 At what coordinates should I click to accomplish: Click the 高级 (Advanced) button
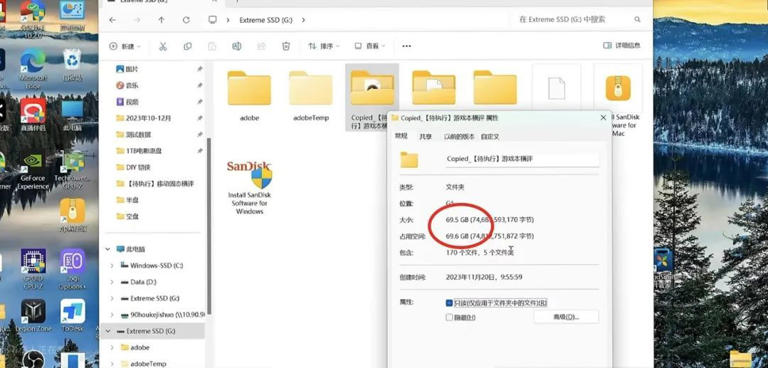pos(566,317)
